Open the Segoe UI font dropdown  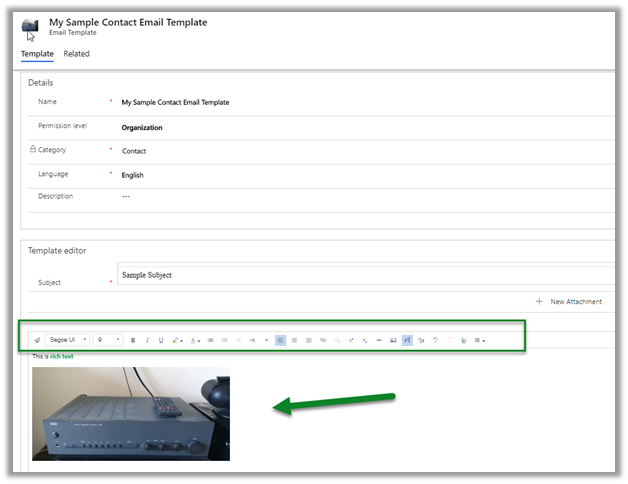pyautogui.click(x=67, y=340)
